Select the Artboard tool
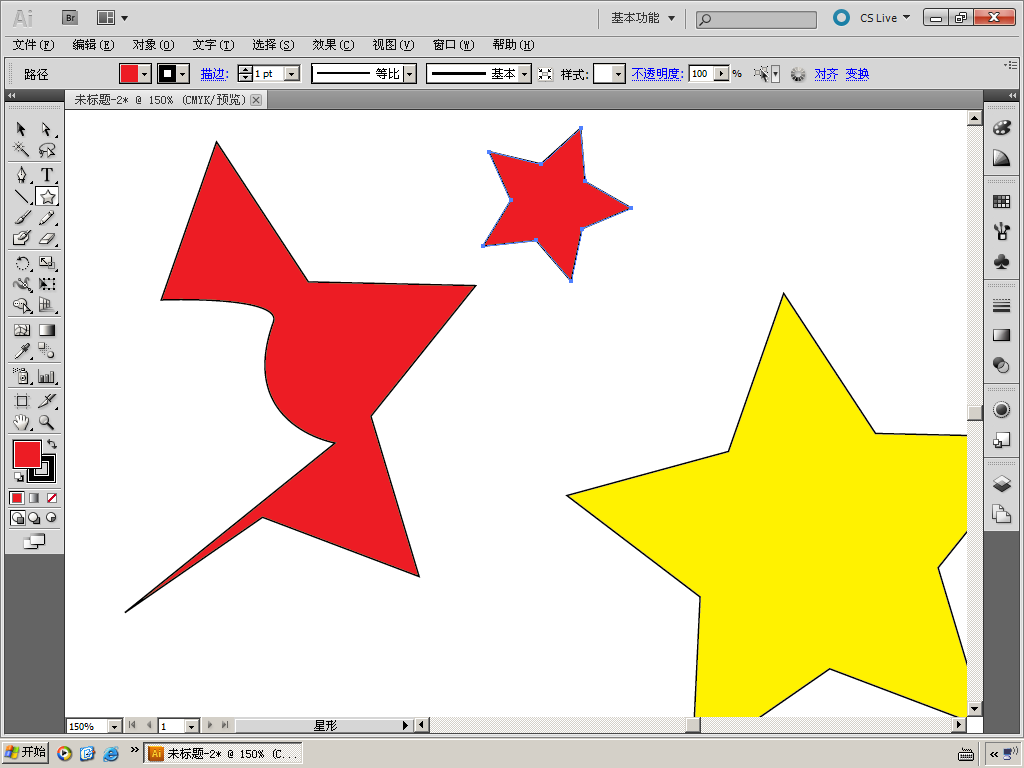Viewport: 1024px width, 768px height. pyautogui.click(x=22, y=400)
